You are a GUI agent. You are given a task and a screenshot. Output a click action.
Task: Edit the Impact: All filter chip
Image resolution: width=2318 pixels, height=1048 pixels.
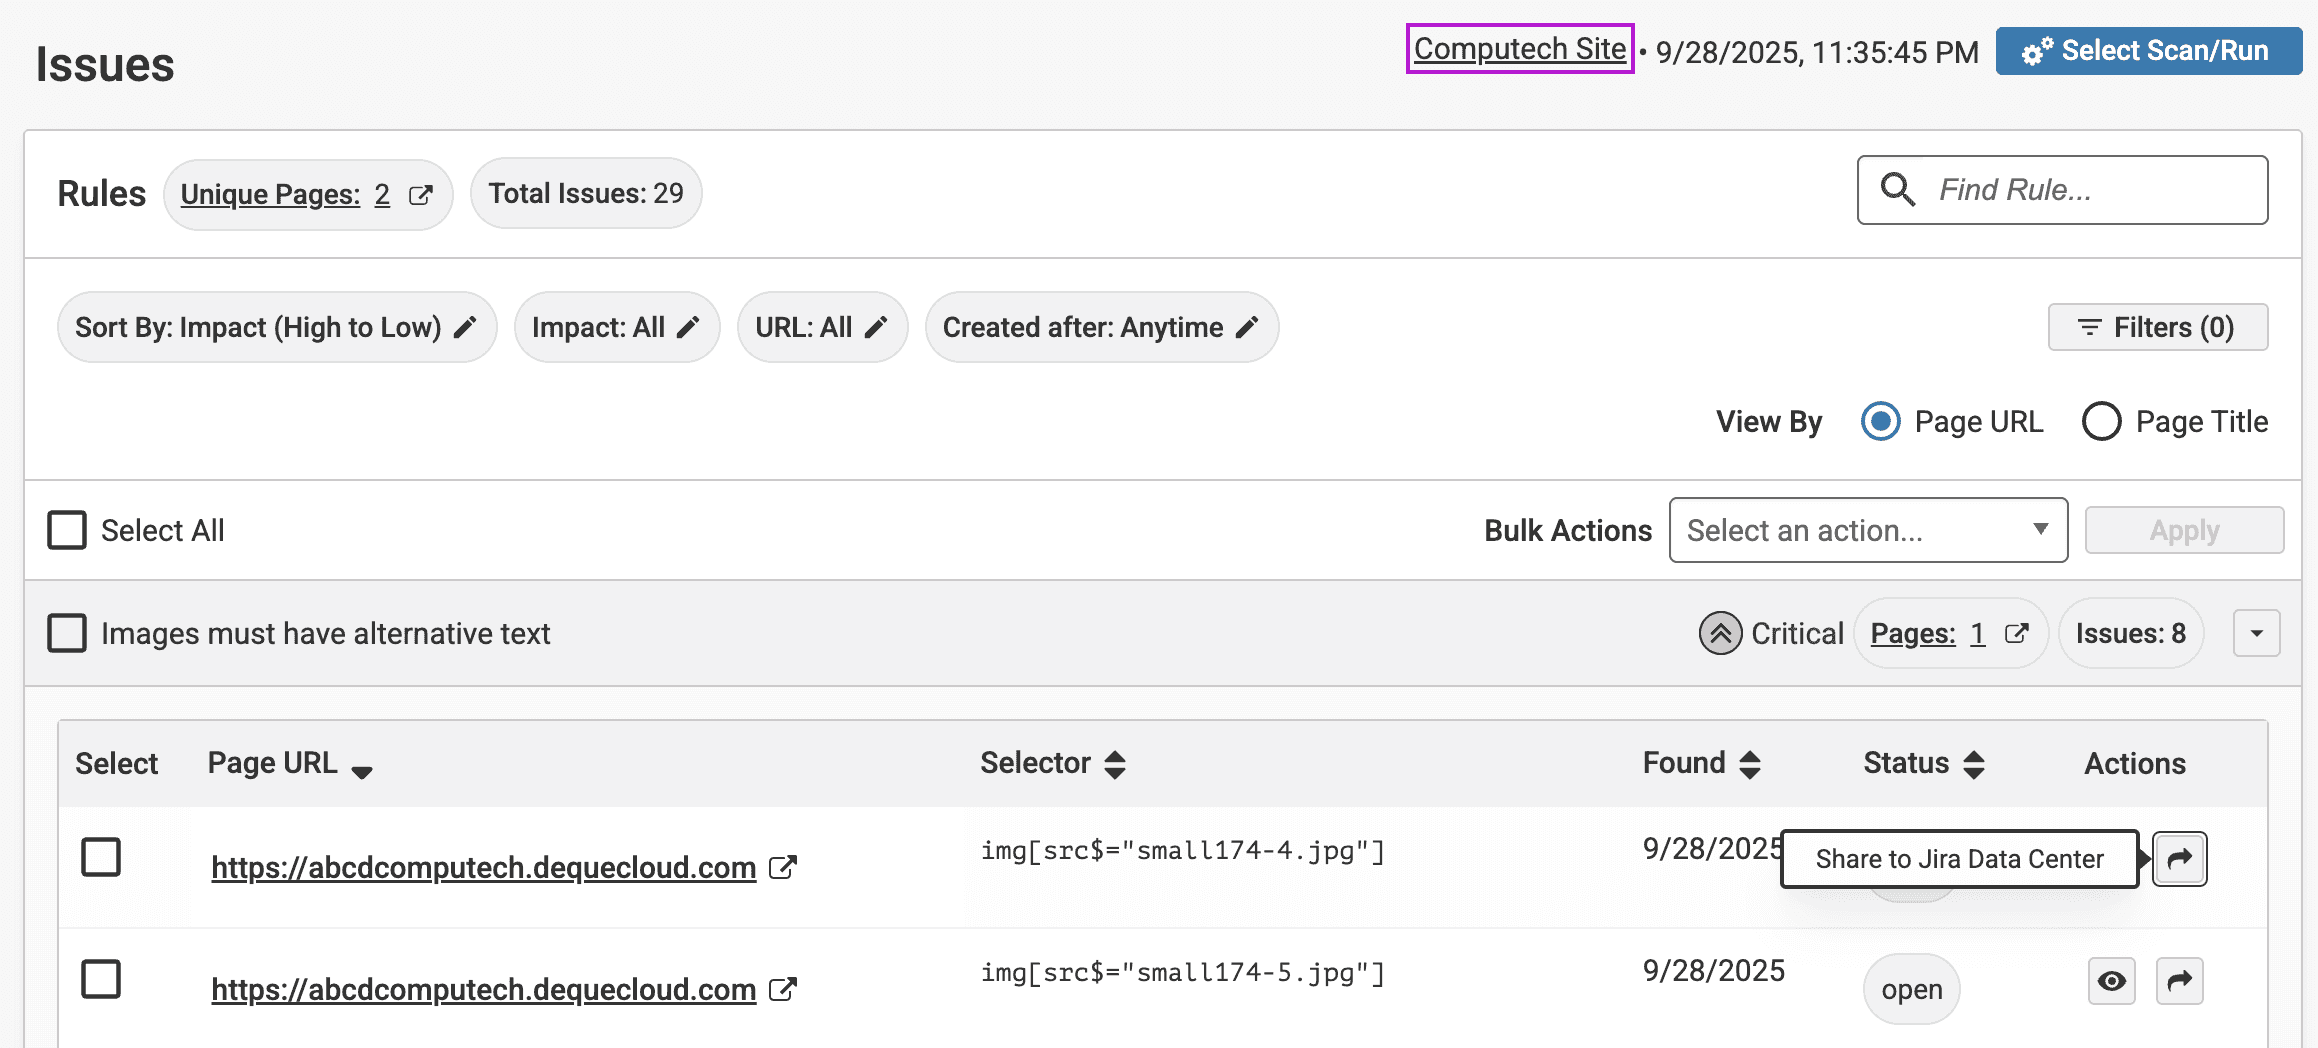616,328
